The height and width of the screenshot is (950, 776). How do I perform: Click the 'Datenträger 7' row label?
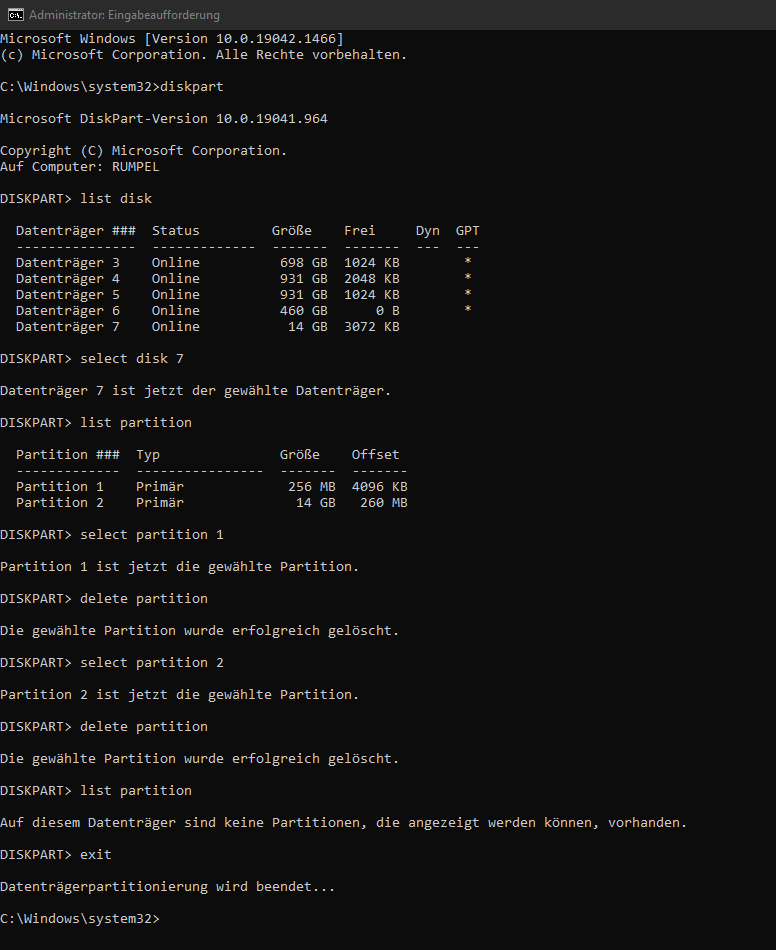tap(68, 327)
